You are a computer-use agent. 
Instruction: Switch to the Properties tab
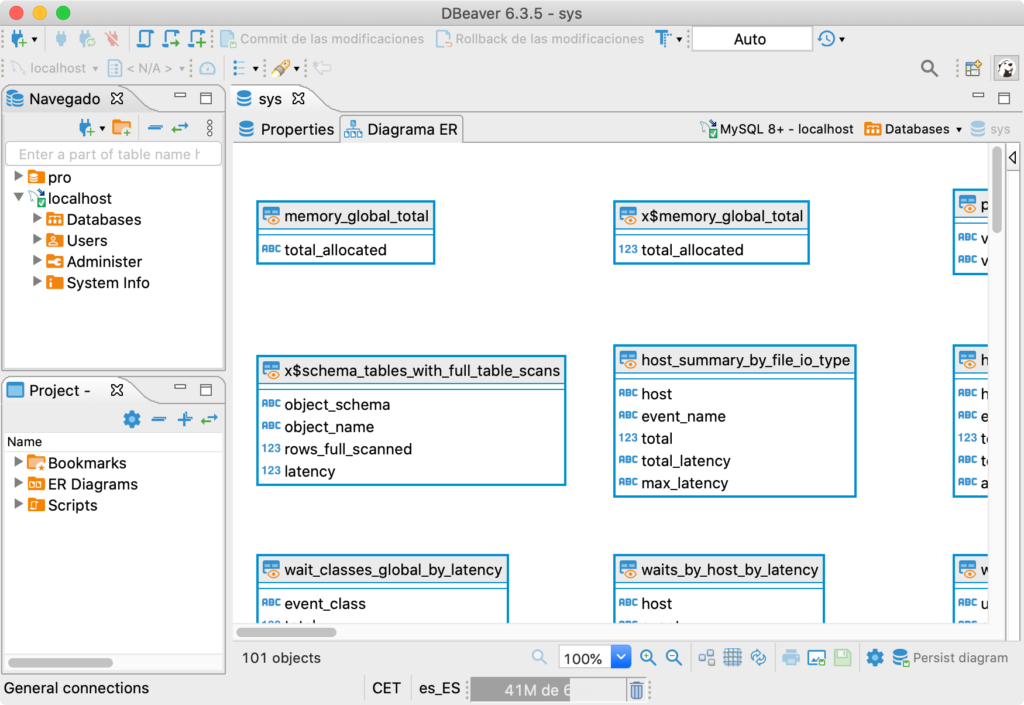(286, 129)
